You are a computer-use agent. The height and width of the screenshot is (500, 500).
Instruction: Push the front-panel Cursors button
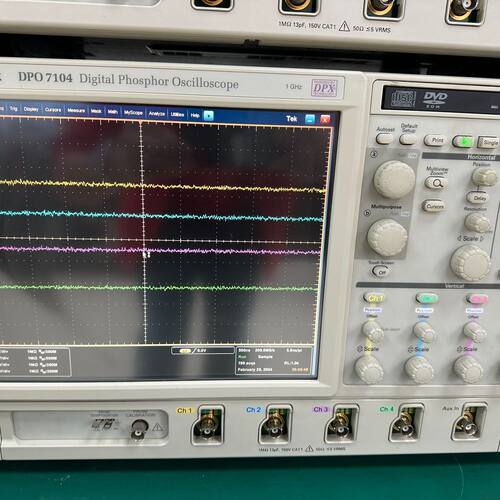coord(434,206)
